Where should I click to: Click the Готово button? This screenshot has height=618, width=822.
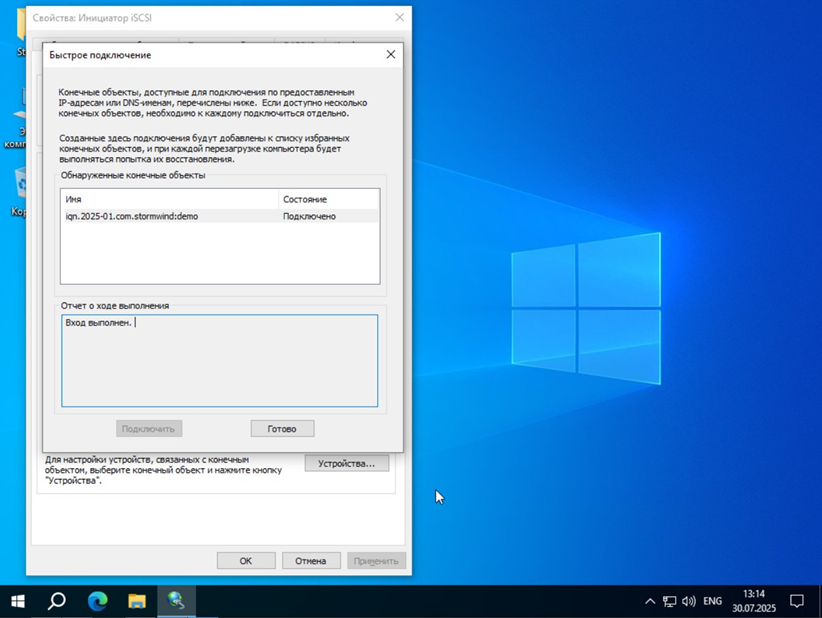pos(283,429)
